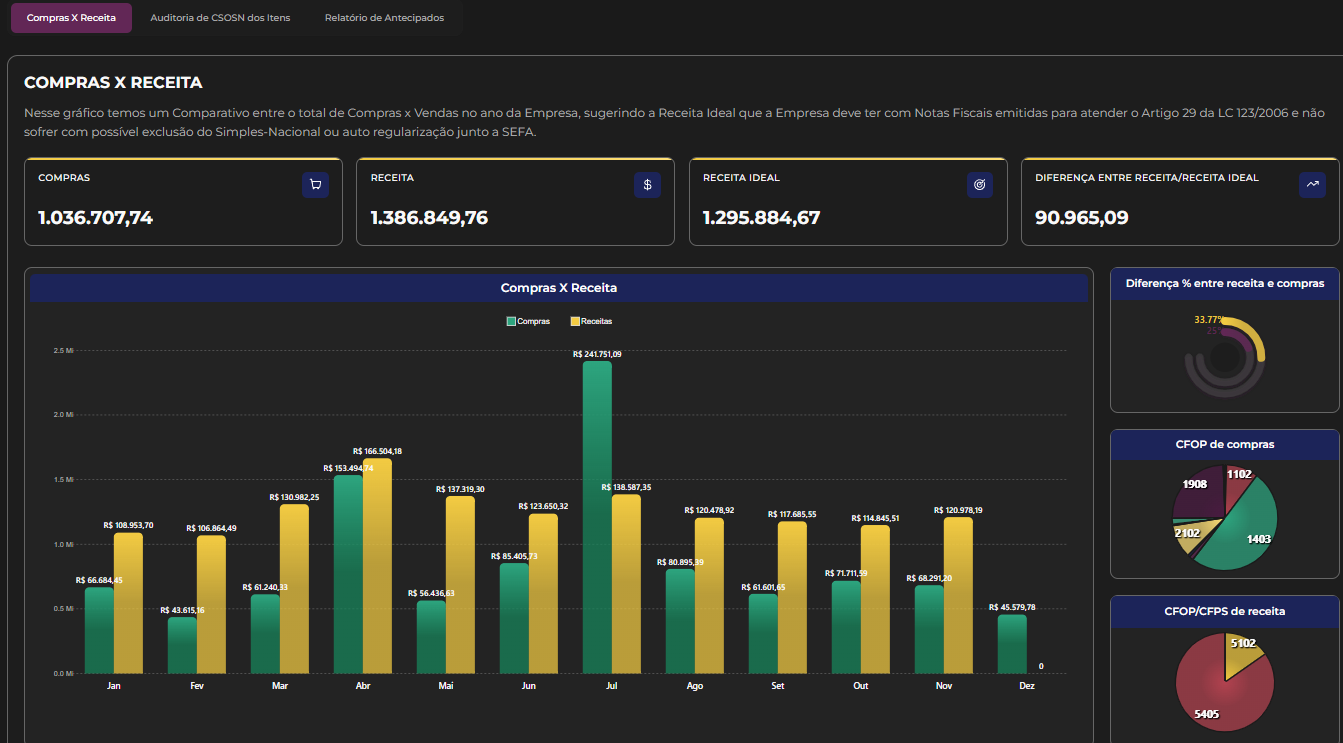This screenshot has height=743, width=1343.
Task: Click the green December Compras bar
Action: click(1012, 645)
